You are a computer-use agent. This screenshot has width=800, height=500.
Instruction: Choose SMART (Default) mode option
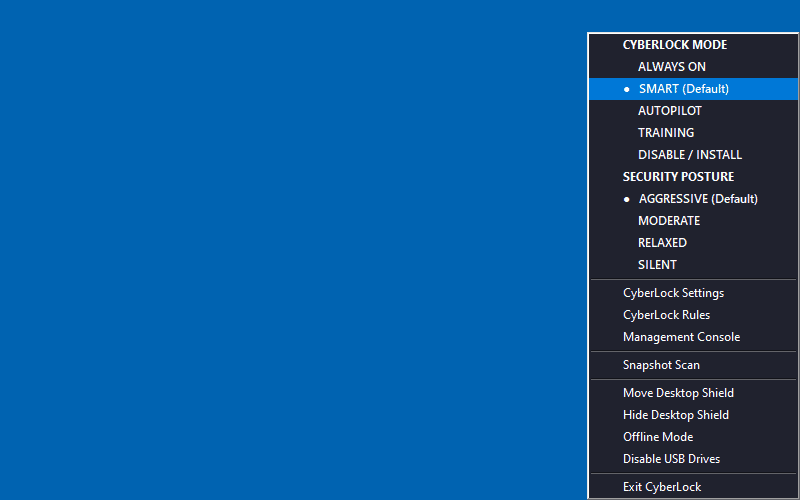coord(684,89)
